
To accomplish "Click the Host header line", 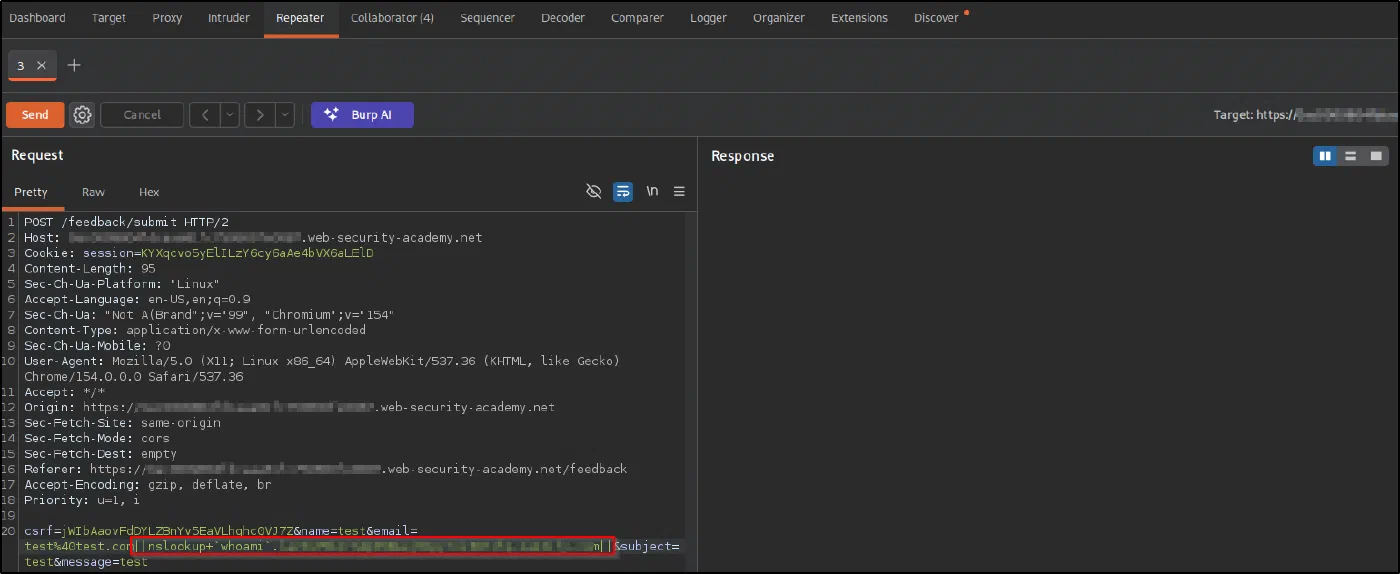I will point(253,238).
